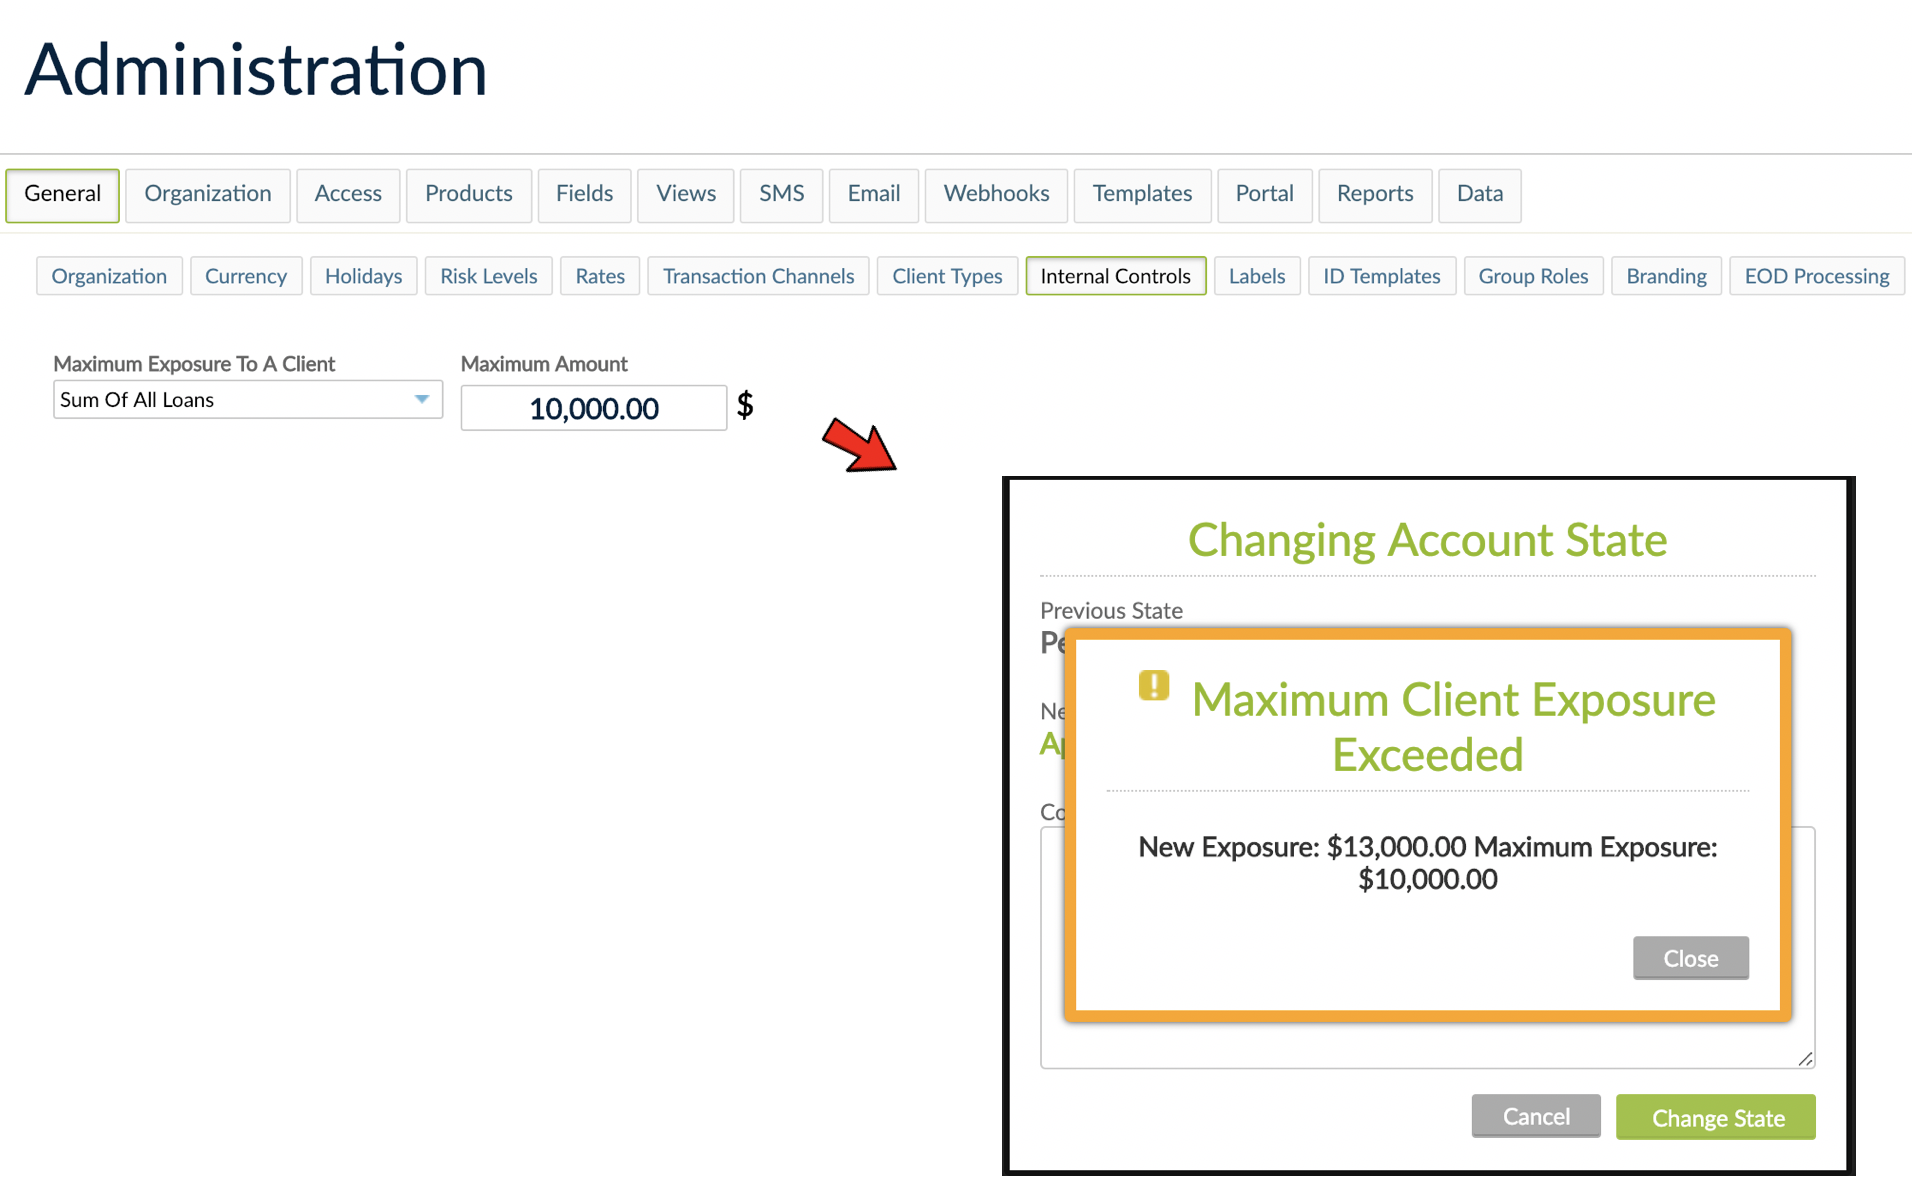Switch to the Products tab
This screenshot has height=1180, width=1912.
[x=468, y=194]
